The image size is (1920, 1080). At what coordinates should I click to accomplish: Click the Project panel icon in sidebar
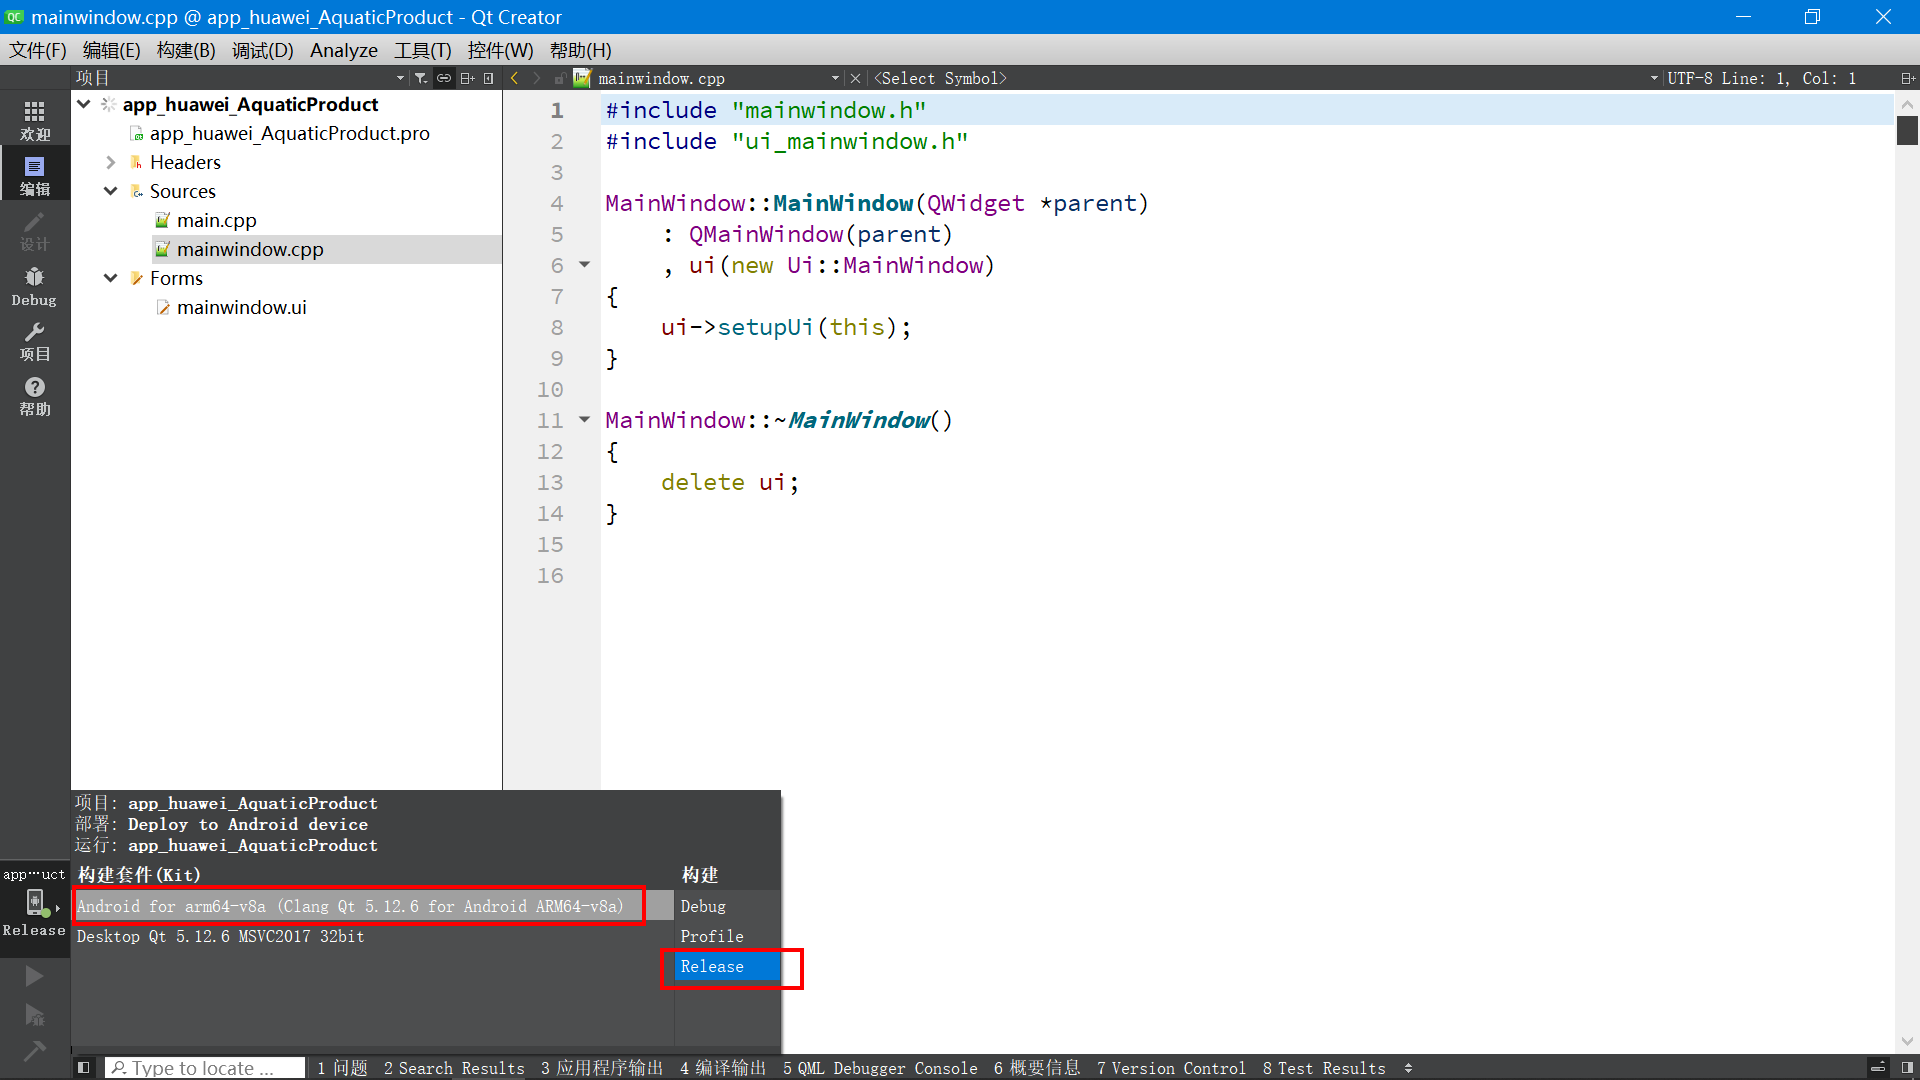pos(34,340)
